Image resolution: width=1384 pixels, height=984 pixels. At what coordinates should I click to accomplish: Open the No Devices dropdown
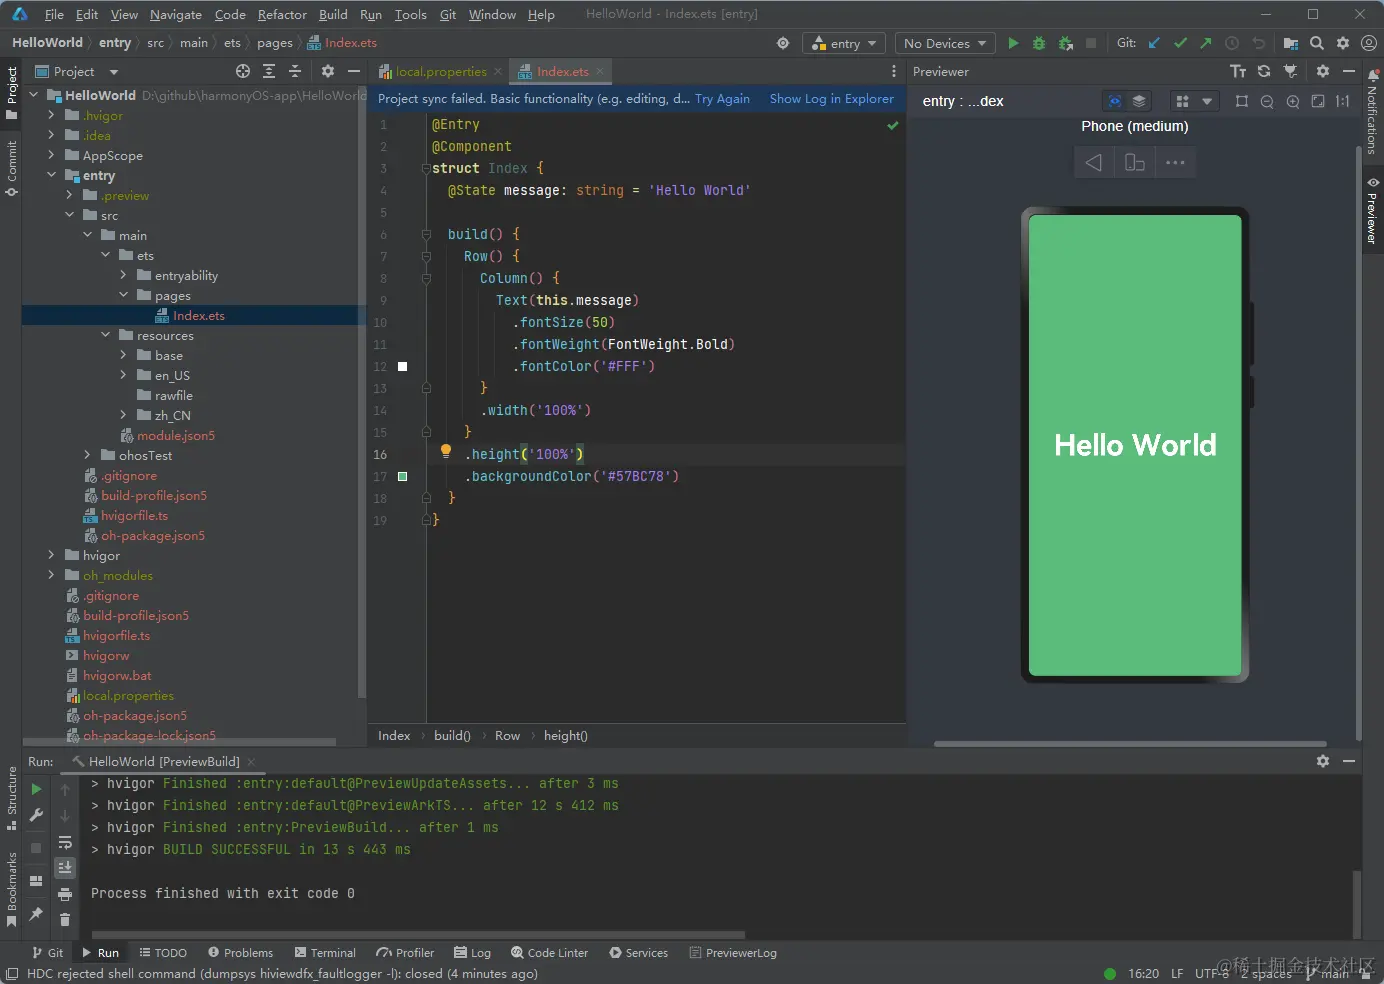(944, 43)
